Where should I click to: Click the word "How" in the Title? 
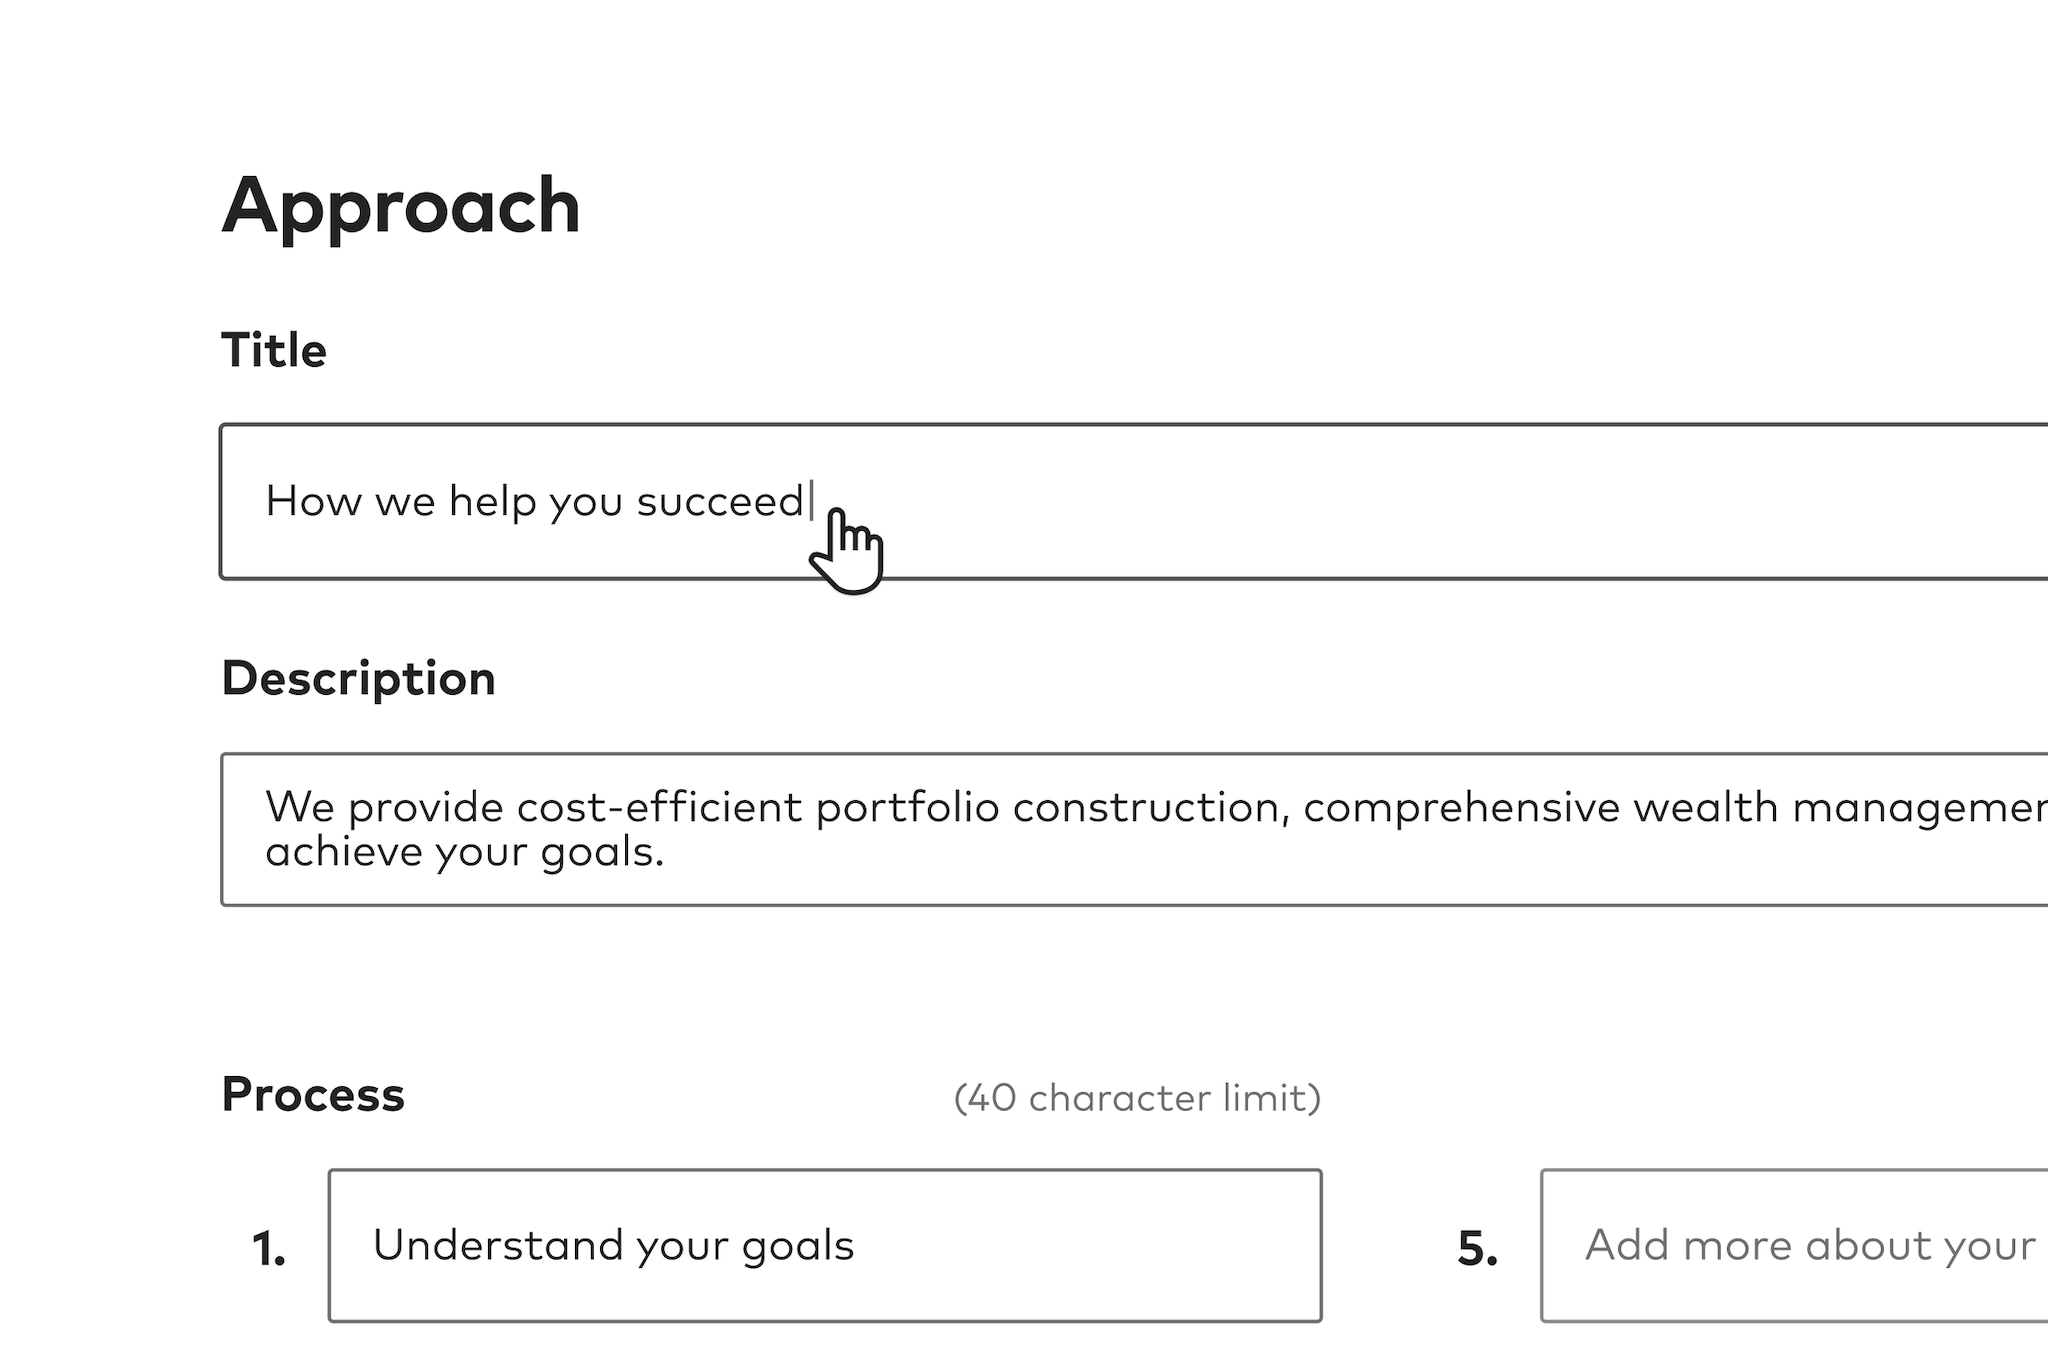pos(313,502)
